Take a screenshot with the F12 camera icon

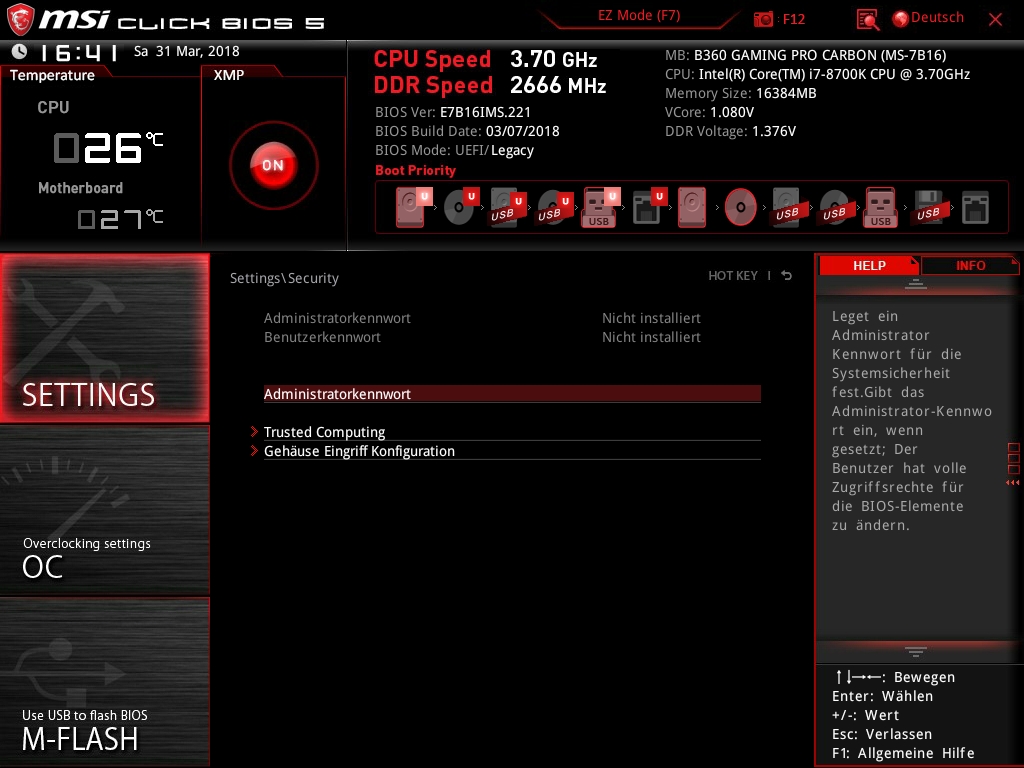point(763,19)
